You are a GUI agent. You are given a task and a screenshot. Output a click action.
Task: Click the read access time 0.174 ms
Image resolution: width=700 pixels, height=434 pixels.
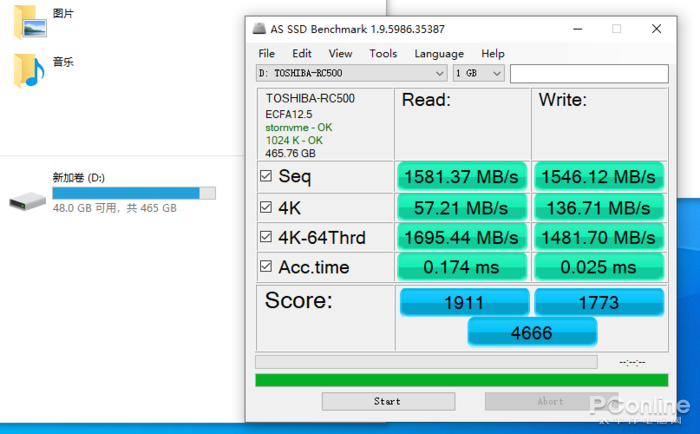pyautogui.click(x=462, y=267)
